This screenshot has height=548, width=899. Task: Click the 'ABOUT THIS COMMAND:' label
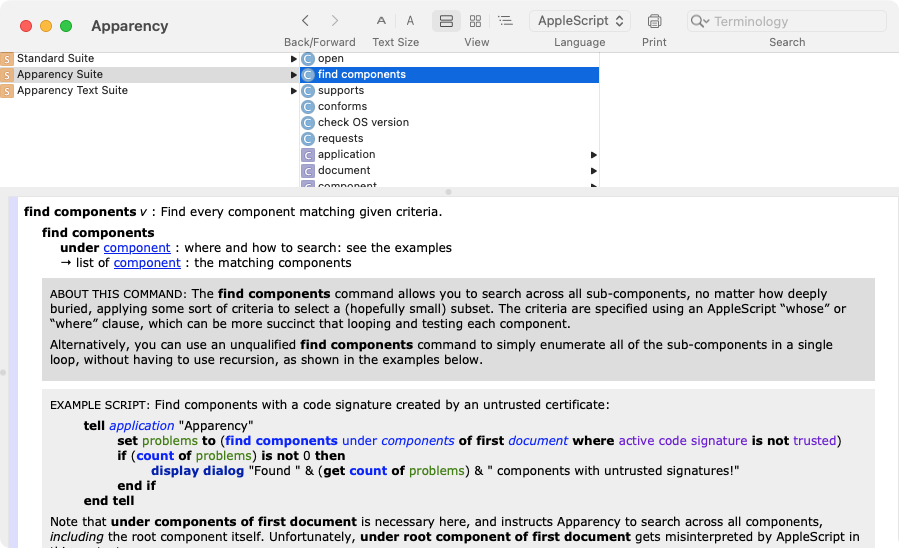tap(118, 294)
